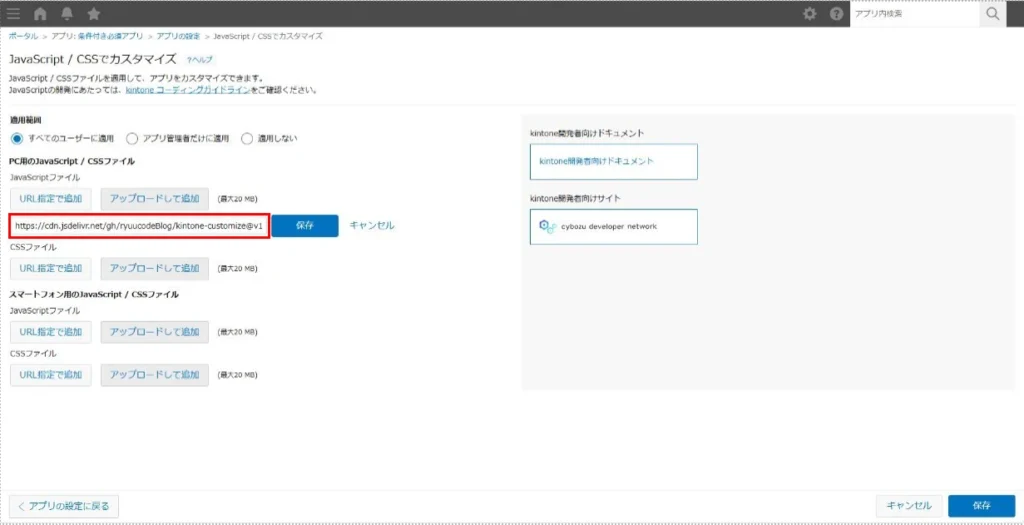Open favorites star icon
Image resolution: width=1024 pixels, height=525 pixels.
pyautogui.click(x=93, y=14)
